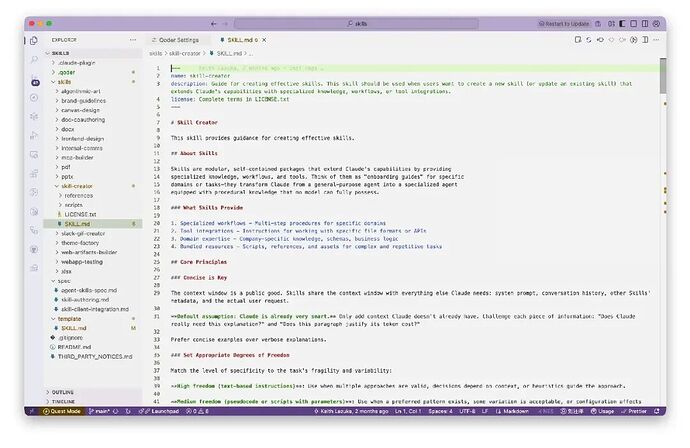Click the Explorer more actions ellipsis
Screen dimensions: 690x448
click(x=134, y=40)
